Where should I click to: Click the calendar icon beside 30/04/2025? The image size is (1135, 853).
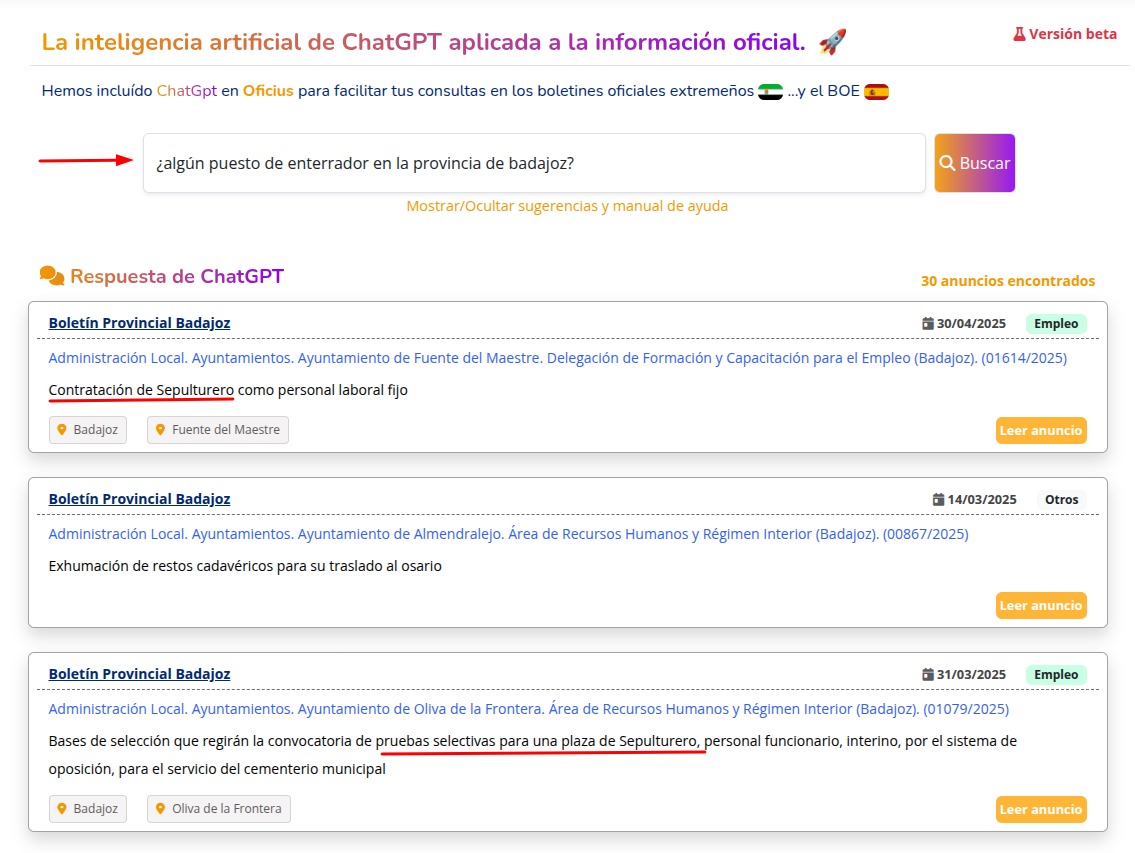927,324
